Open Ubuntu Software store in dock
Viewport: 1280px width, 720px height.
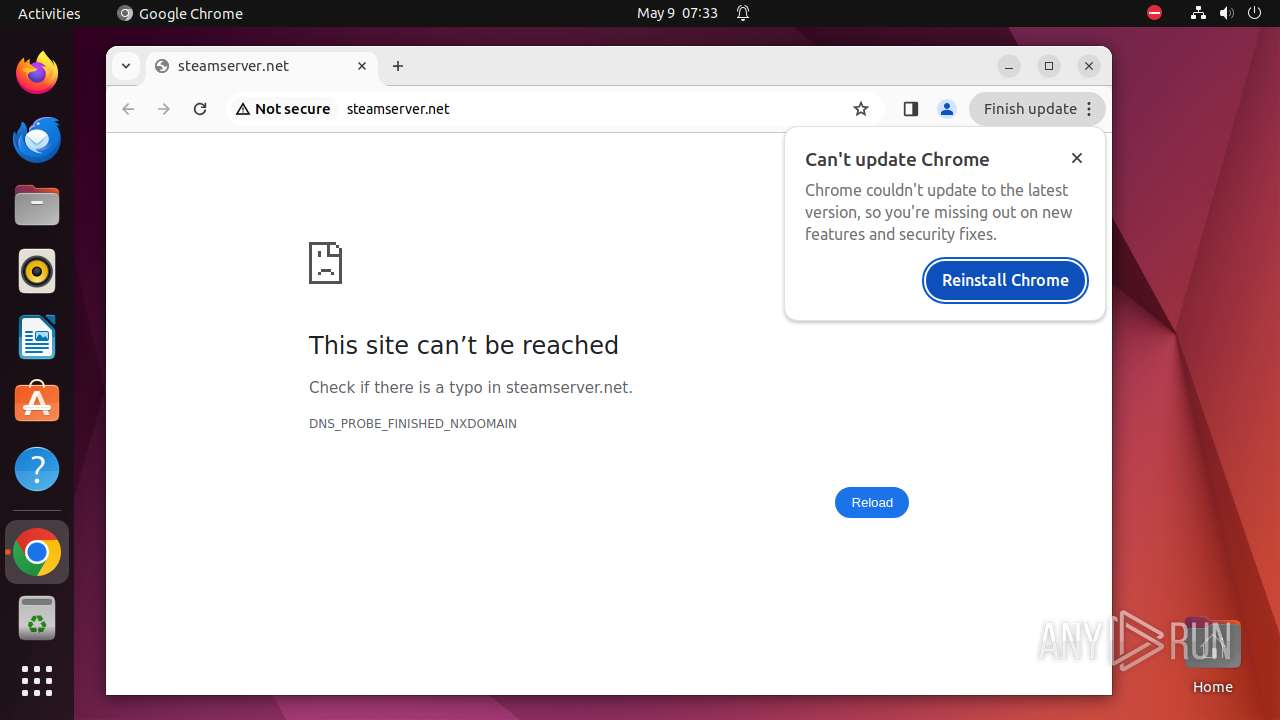pyautogui.click(x=37, y=403)
